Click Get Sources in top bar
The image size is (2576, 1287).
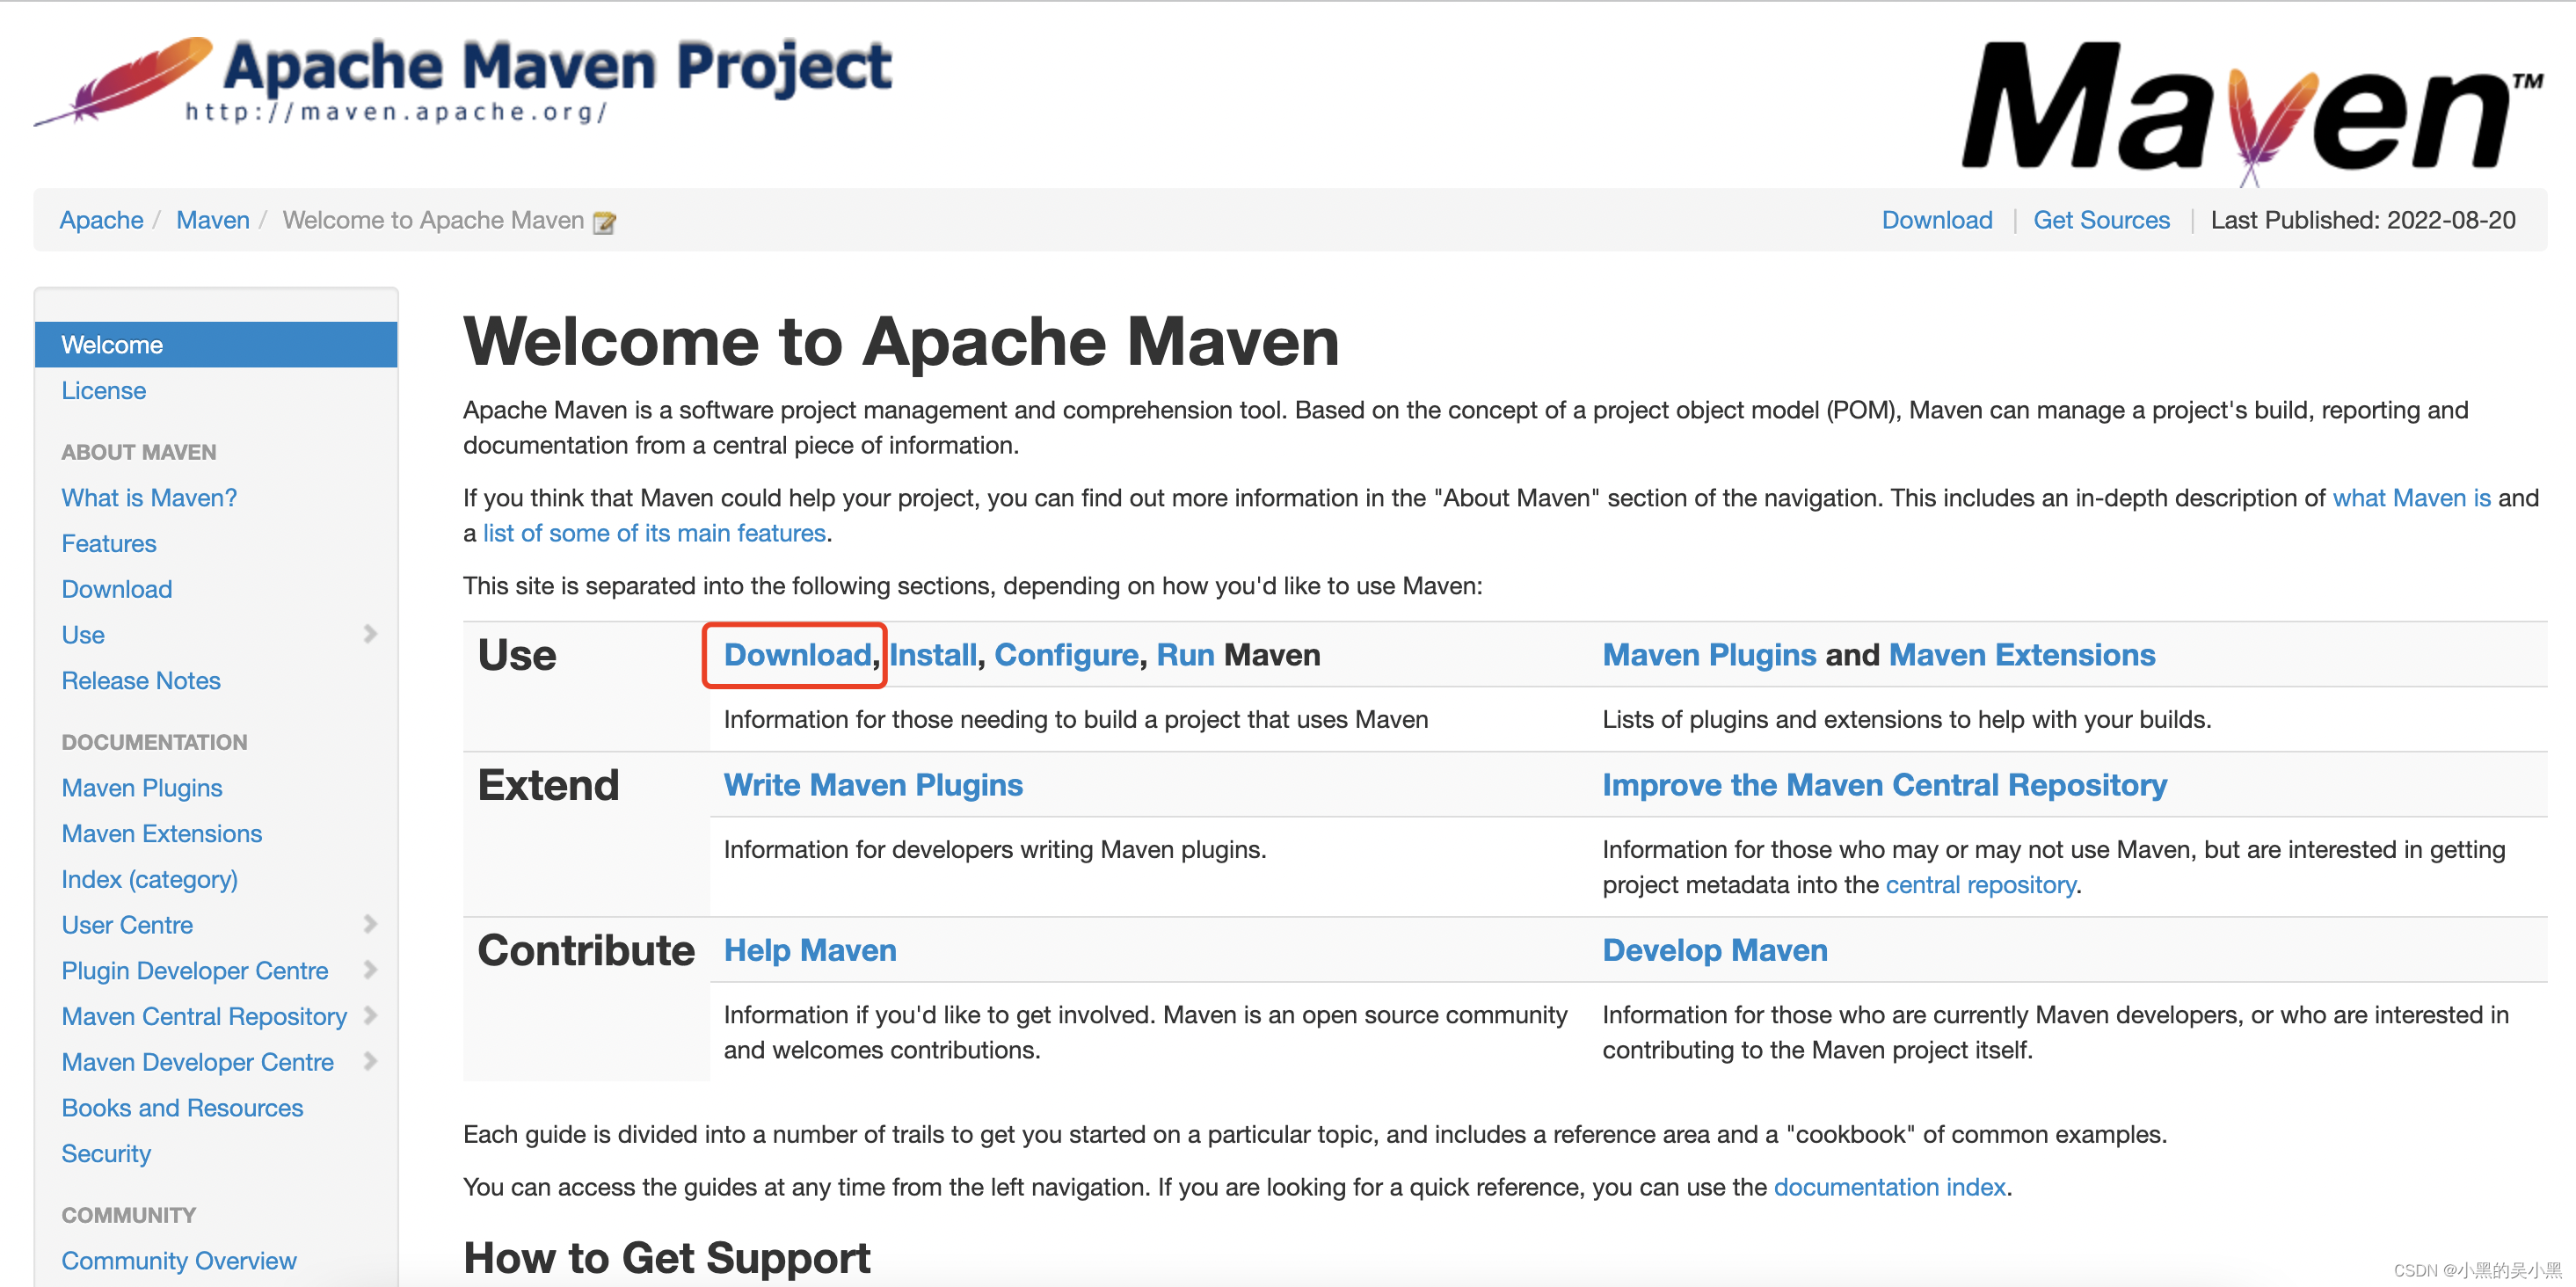[2100, 220]
